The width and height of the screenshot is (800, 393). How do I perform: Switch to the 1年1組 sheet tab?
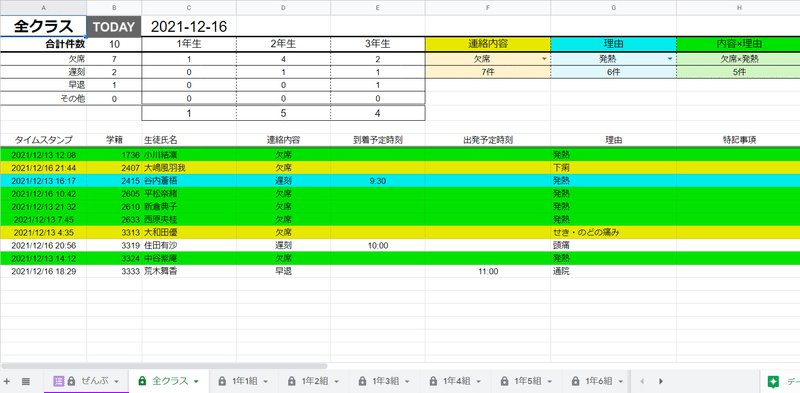[x=244, y=381]
